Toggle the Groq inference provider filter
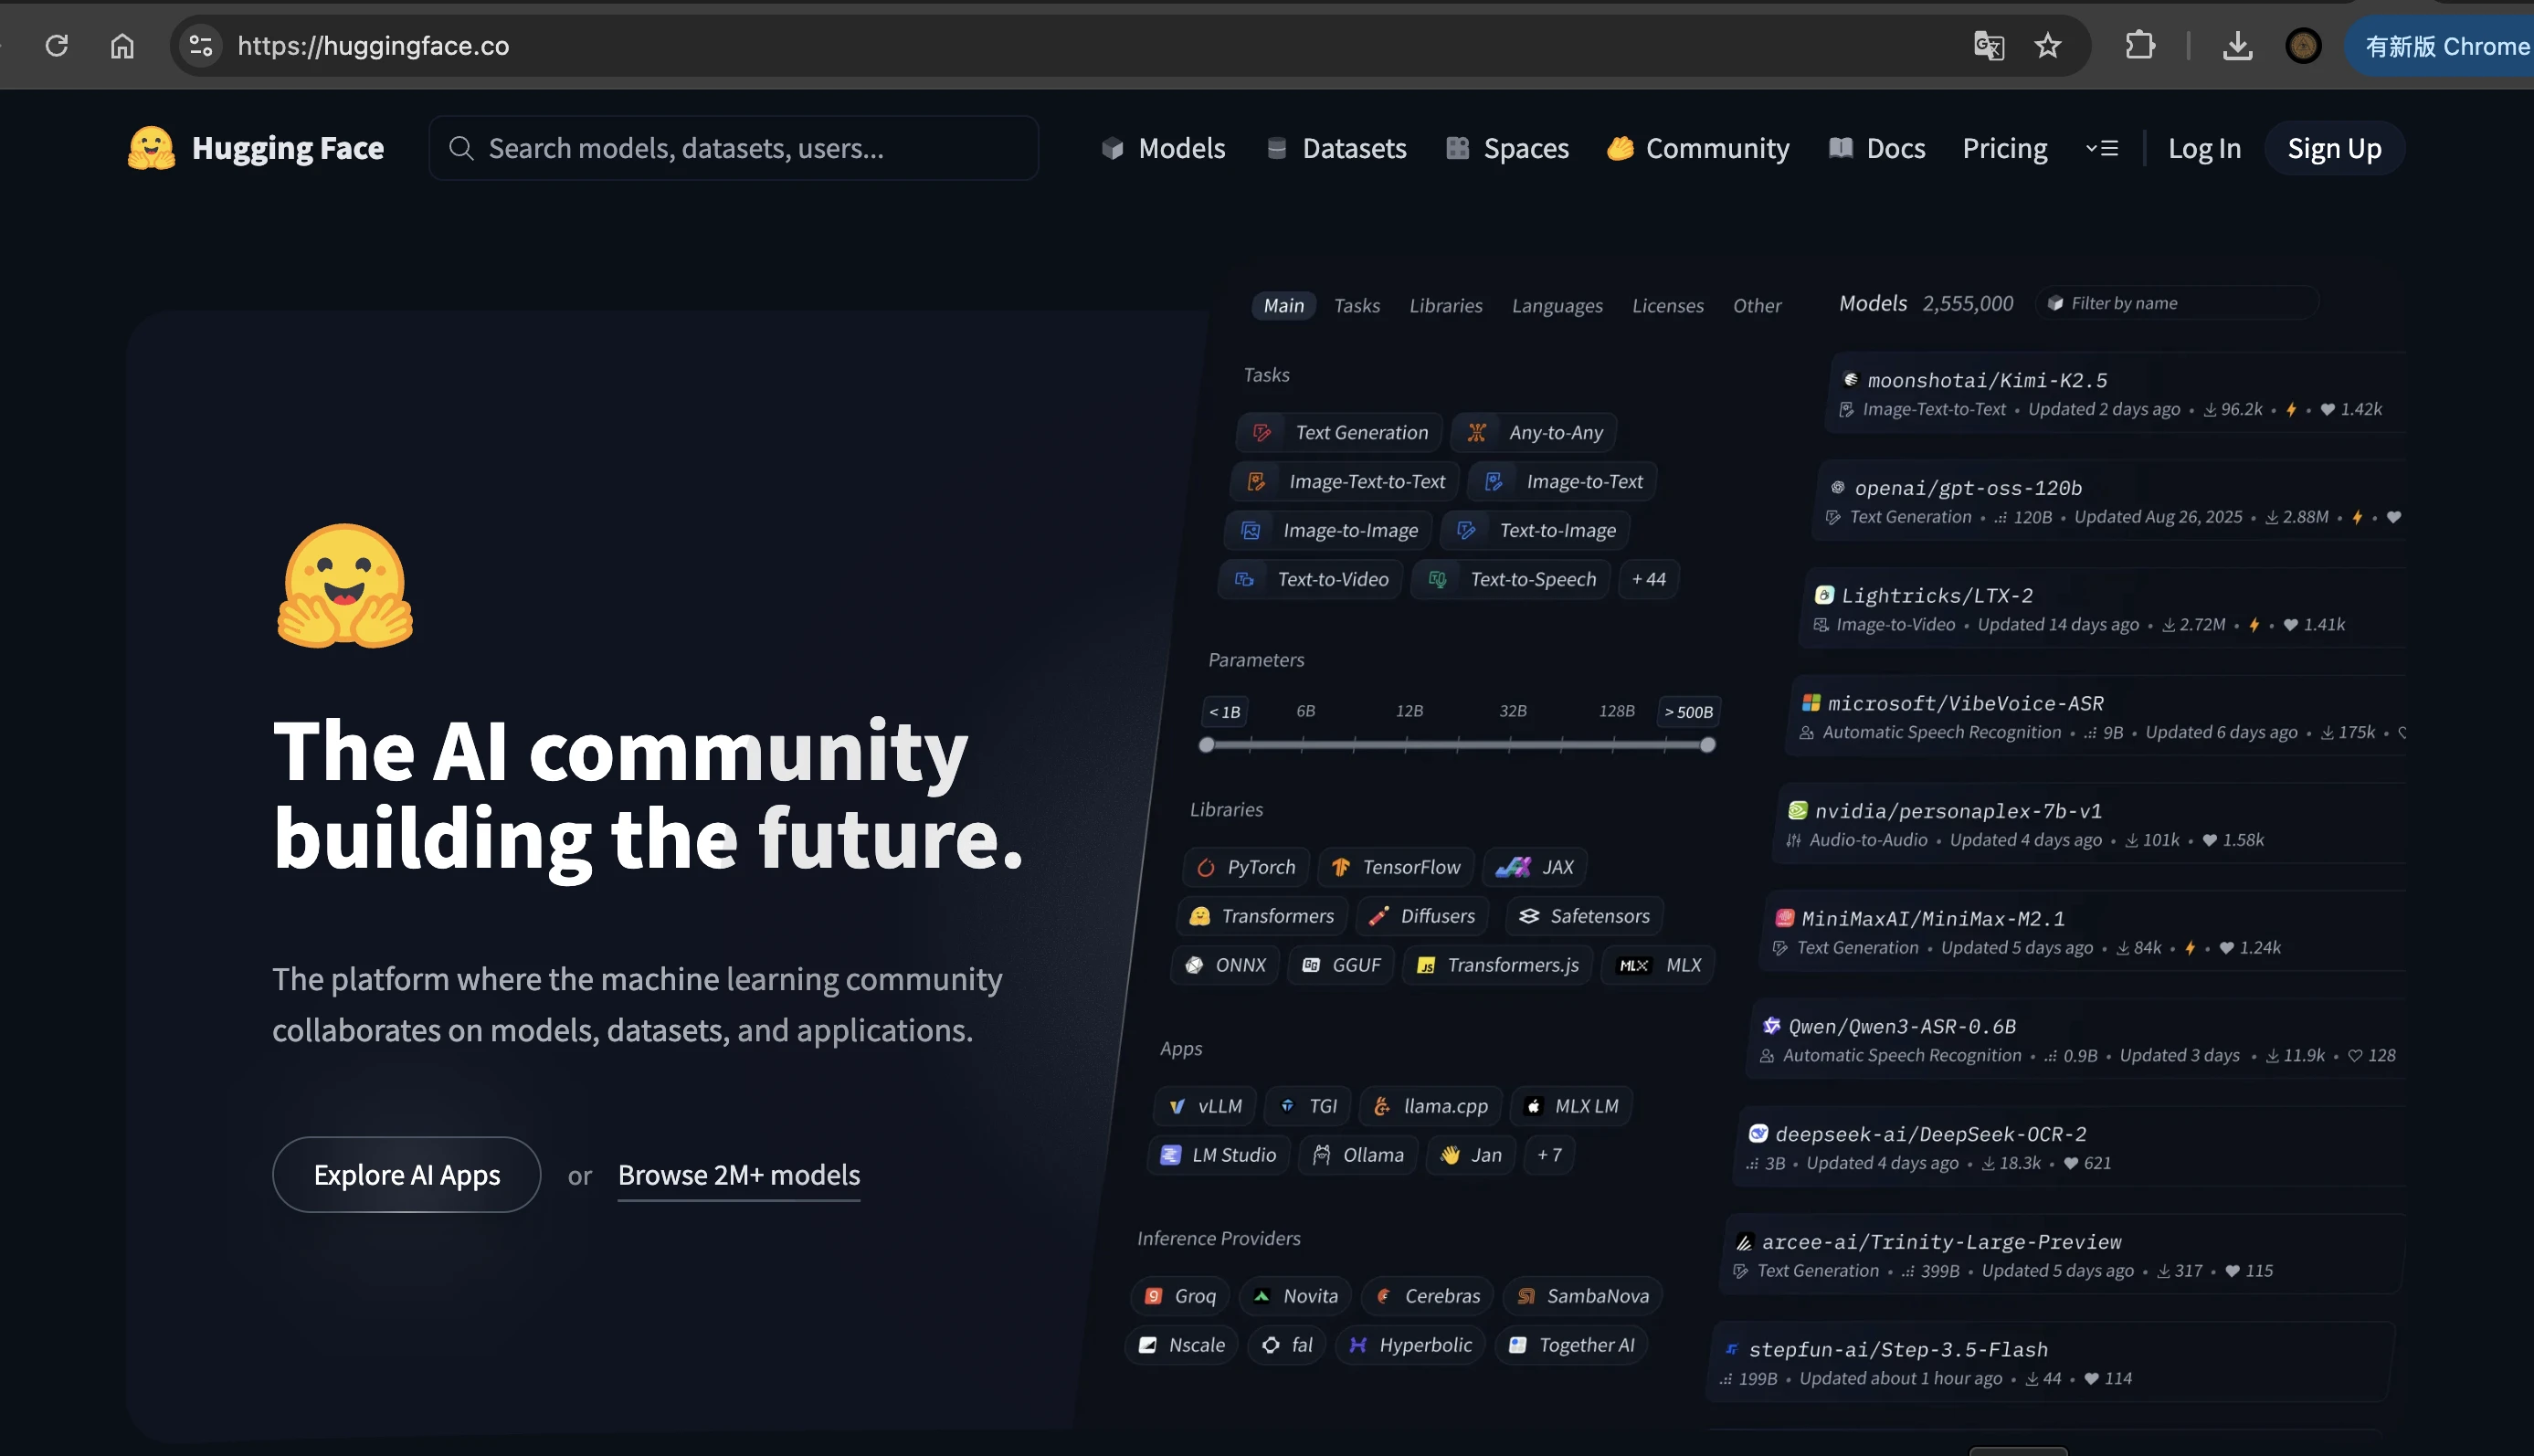 [1181, 1296]
